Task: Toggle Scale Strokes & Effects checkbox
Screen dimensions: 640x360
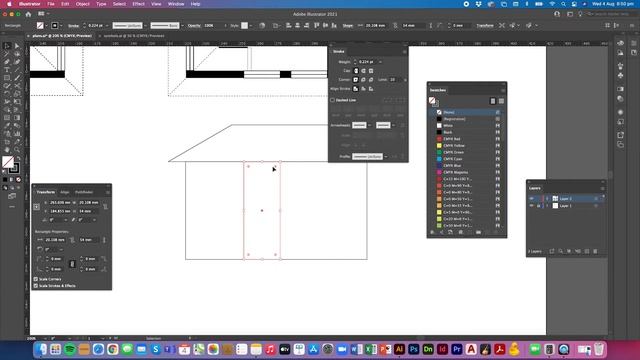Action: click(x=36, y=286)
